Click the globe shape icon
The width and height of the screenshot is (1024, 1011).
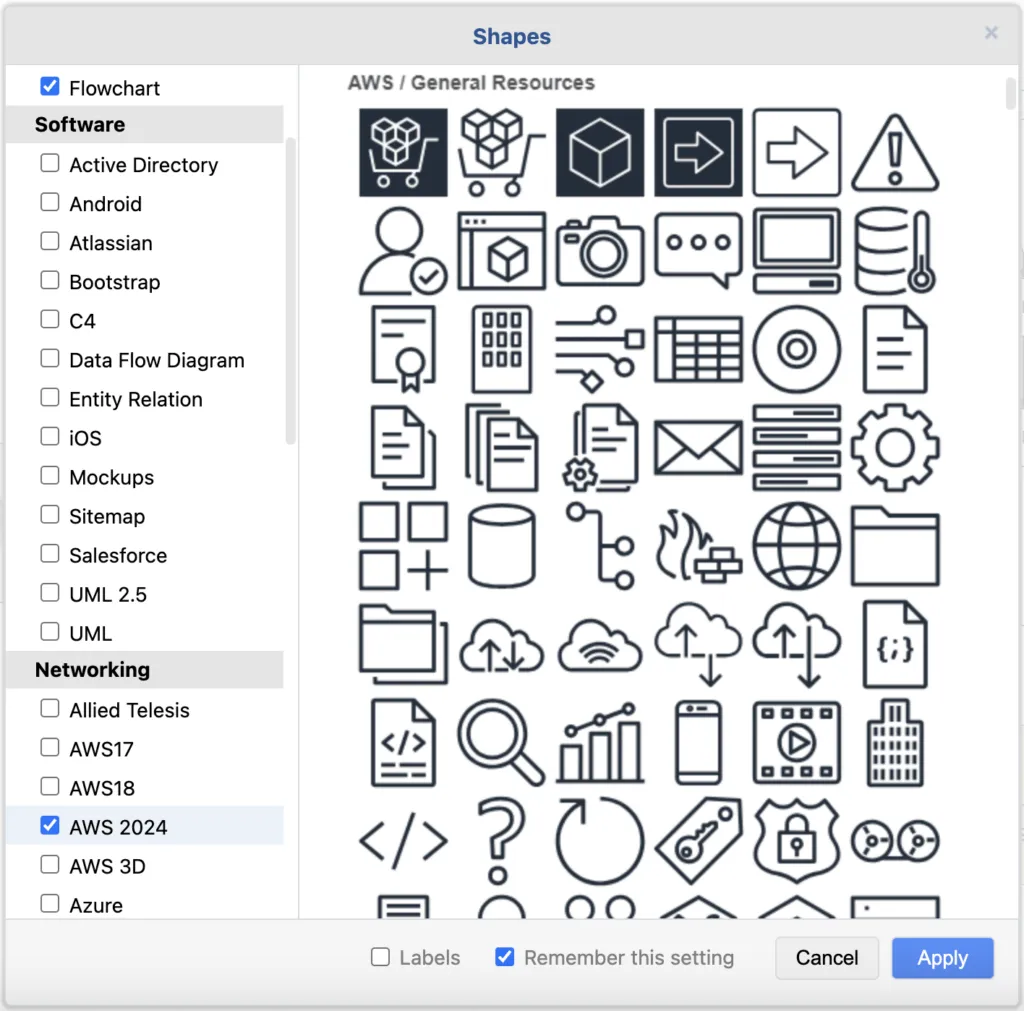pos(796,545)
